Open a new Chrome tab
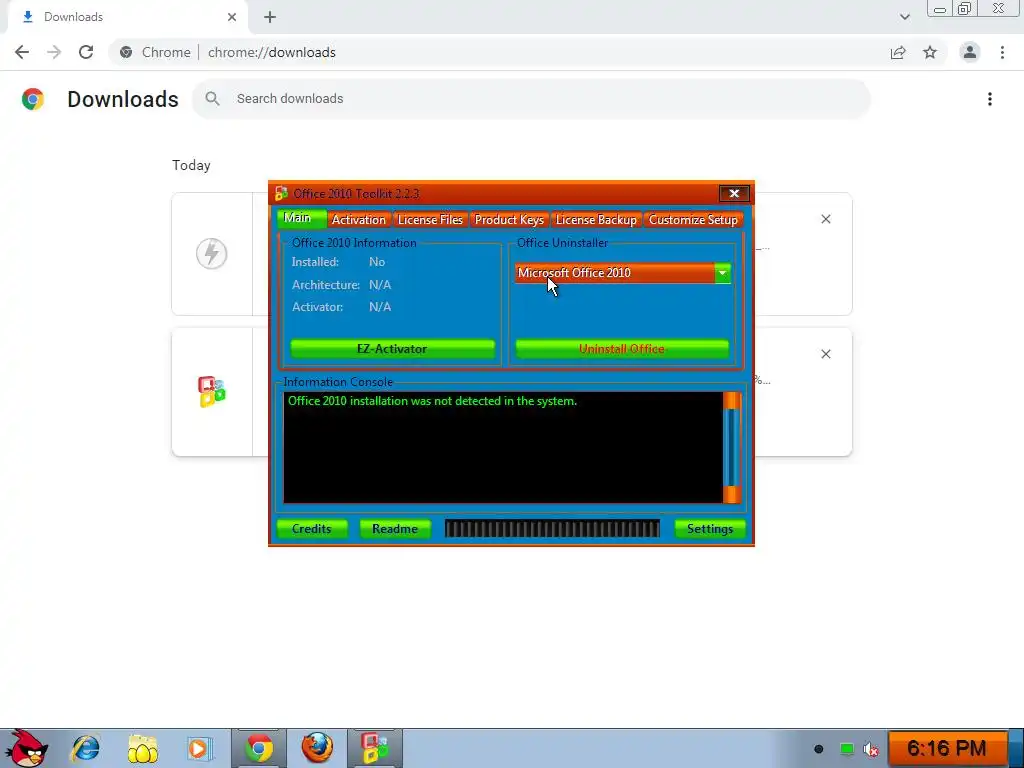This screenshot has width=1024, height=768. 270,17
